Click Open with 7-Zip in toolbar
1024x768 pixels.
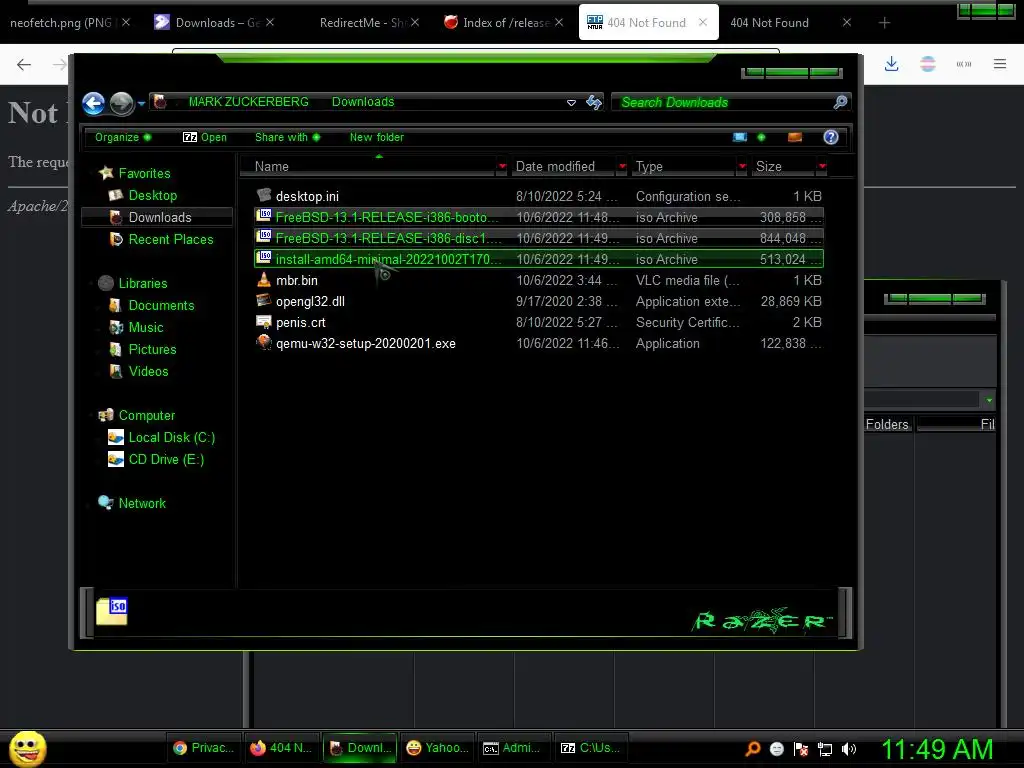(x=204, y=137)
